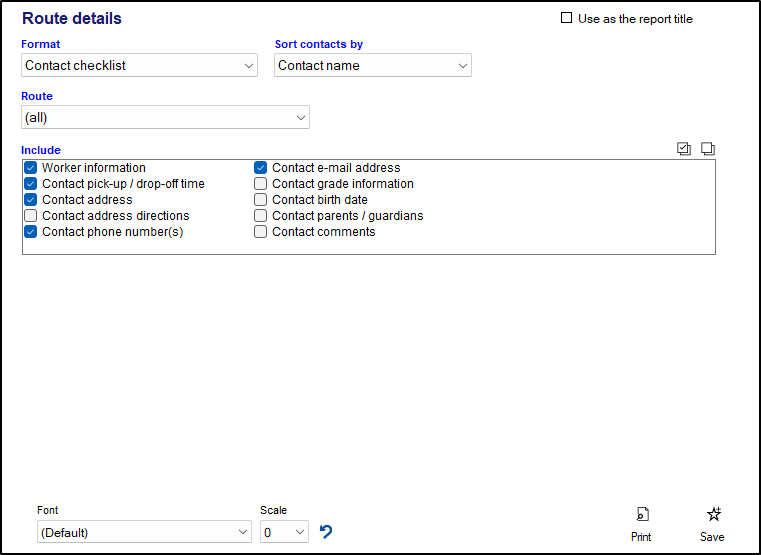
Task: Enable Contact comments checkbox
Action: [x=261, y=232]
